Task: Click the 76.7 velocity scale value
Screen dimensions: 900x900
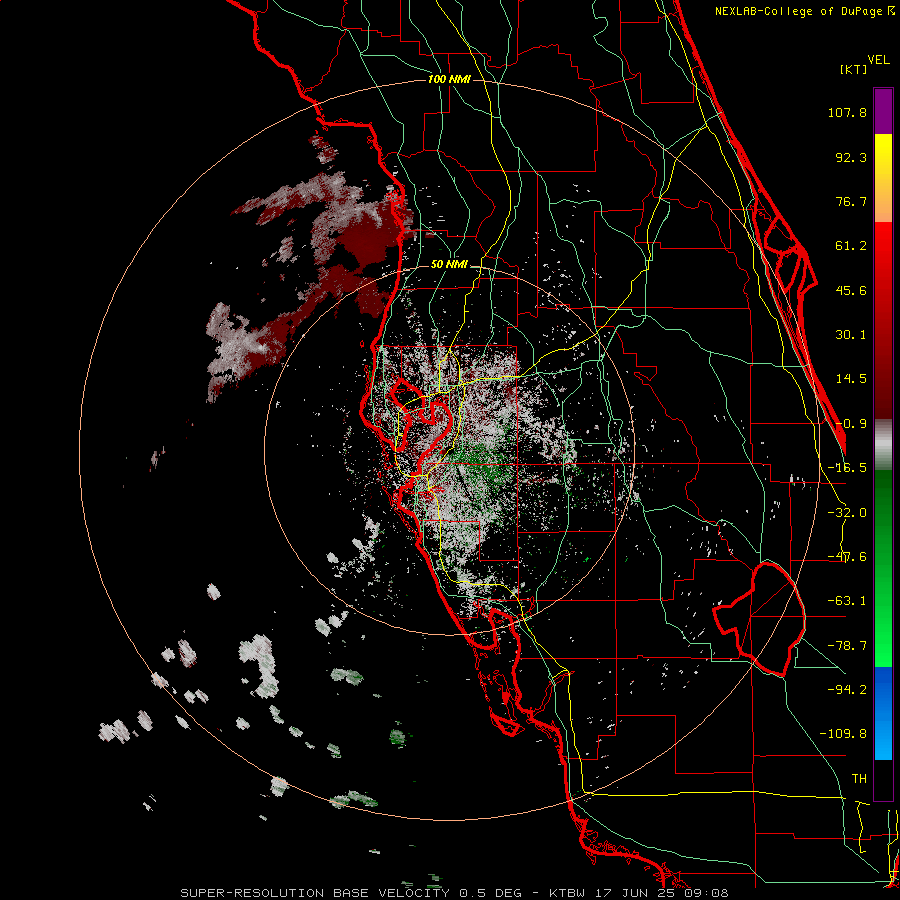Action: click(x=851, y=201)
